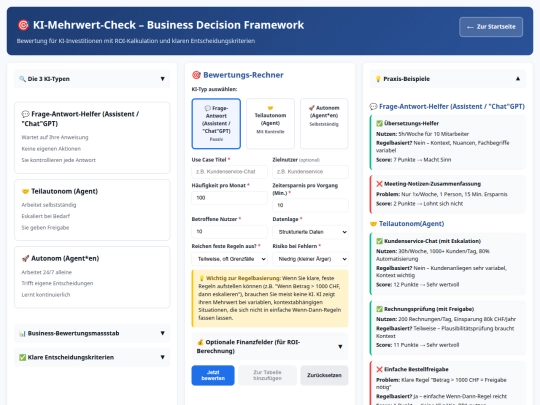Click speech bubble icon in Frage-Antwort-Helfer examples heading
The image size is (540, 405).
pyautogui.click(x=373, y=107)
